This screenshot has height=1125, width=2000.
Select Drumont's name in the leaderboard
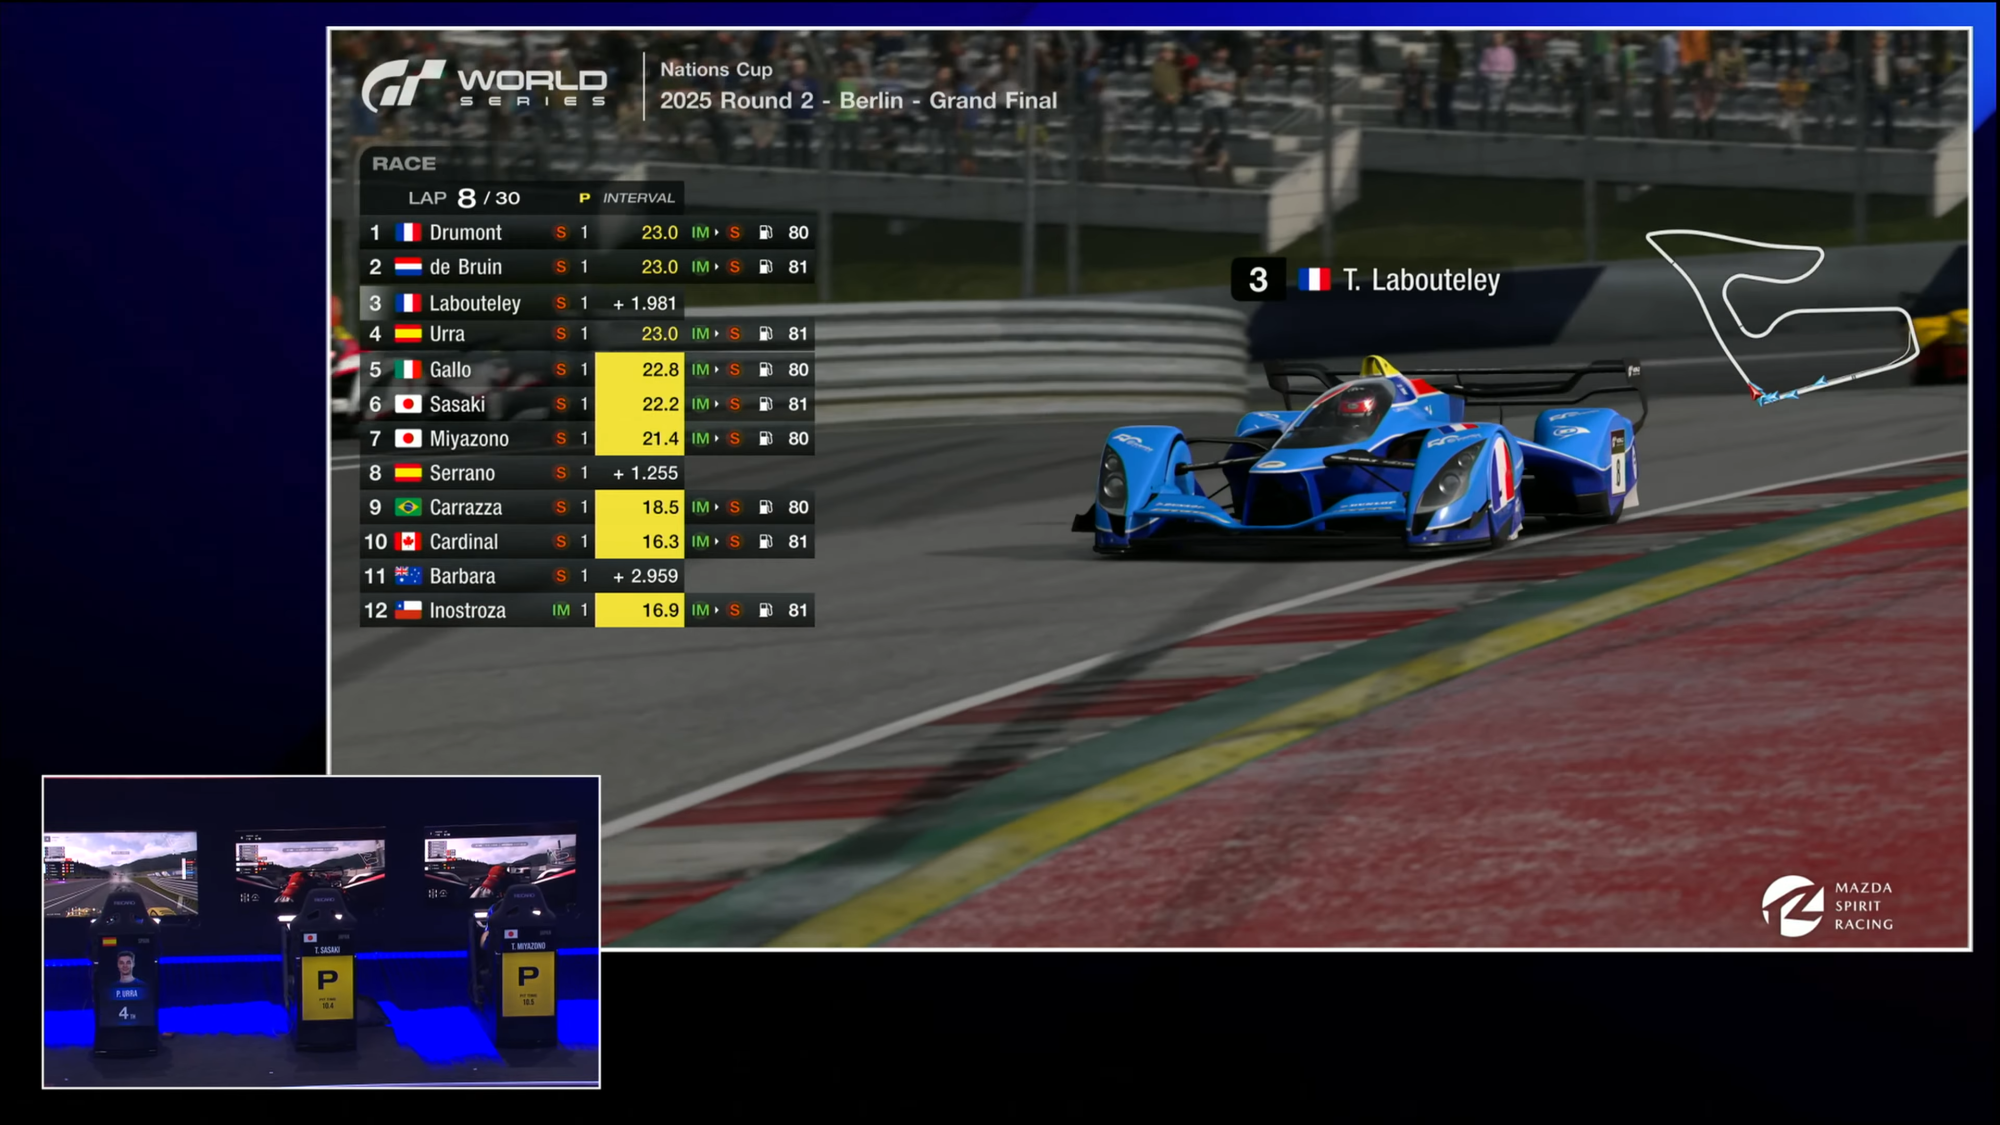click(x=466, y=232)
